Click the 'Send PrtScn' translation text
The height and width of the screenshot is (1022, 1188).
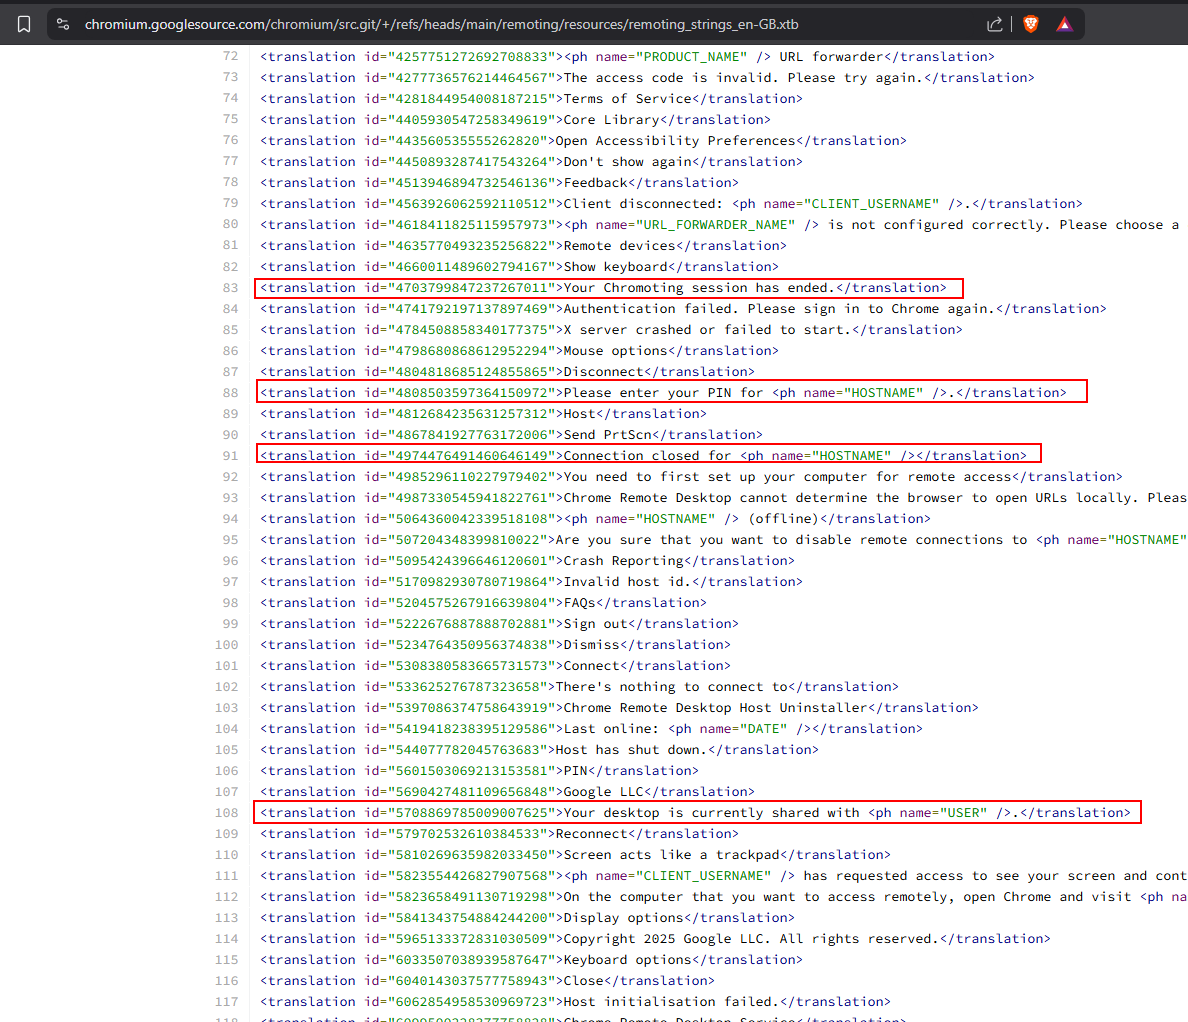coord(608,435)
